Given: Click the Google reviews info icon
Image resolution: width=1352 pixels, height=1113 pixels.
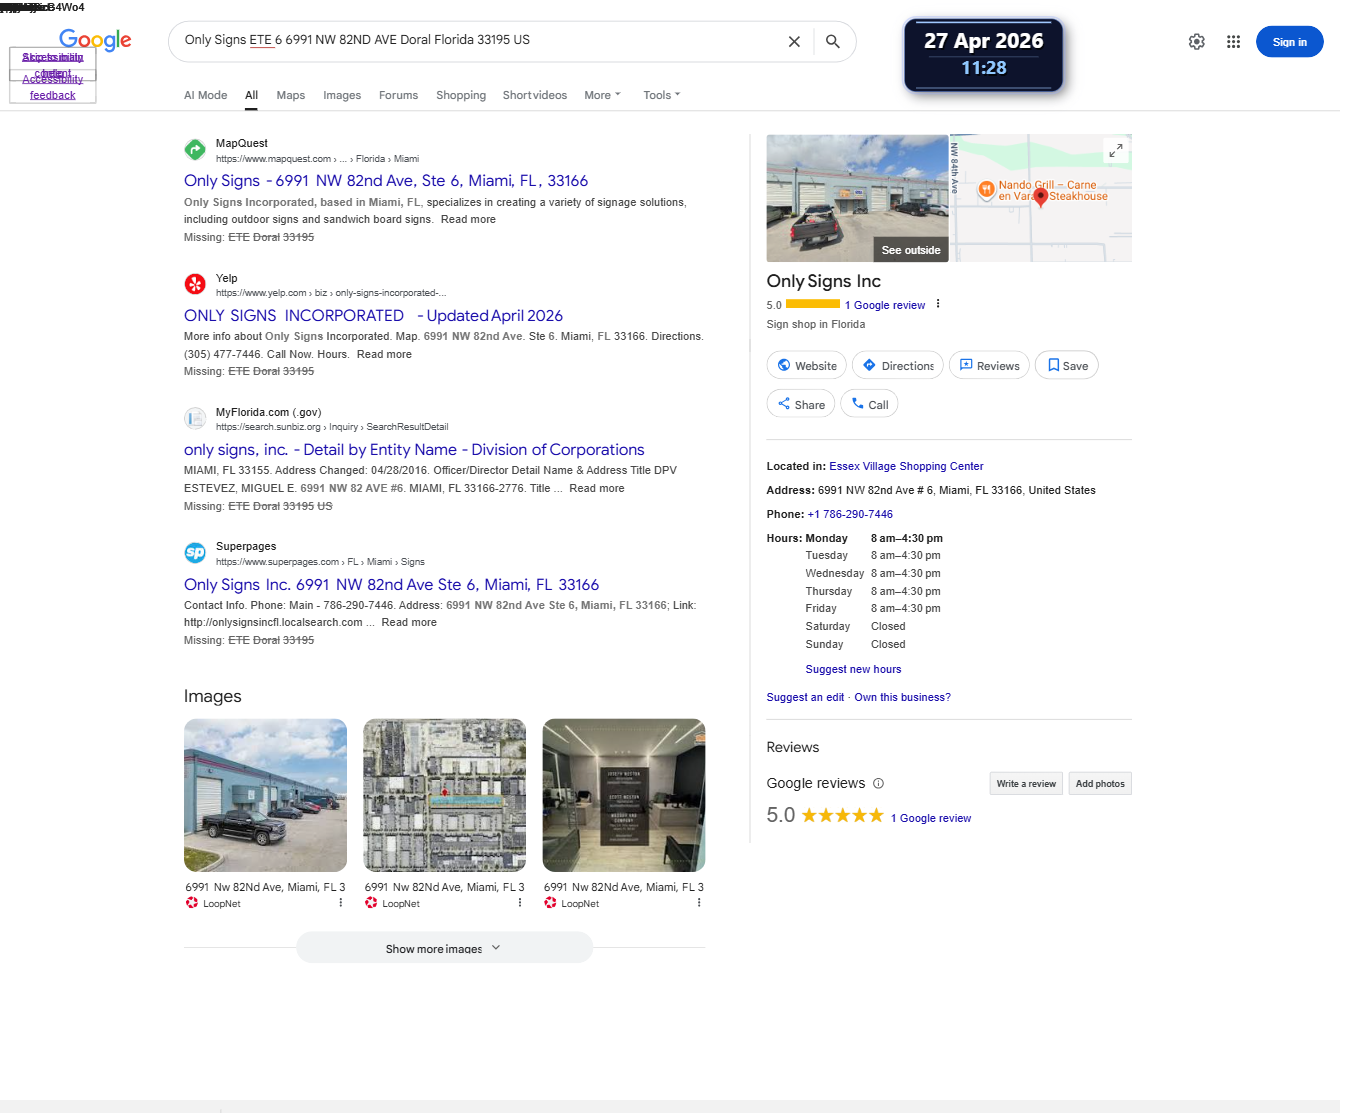Looking at the screenshot, I should [878, 784].
